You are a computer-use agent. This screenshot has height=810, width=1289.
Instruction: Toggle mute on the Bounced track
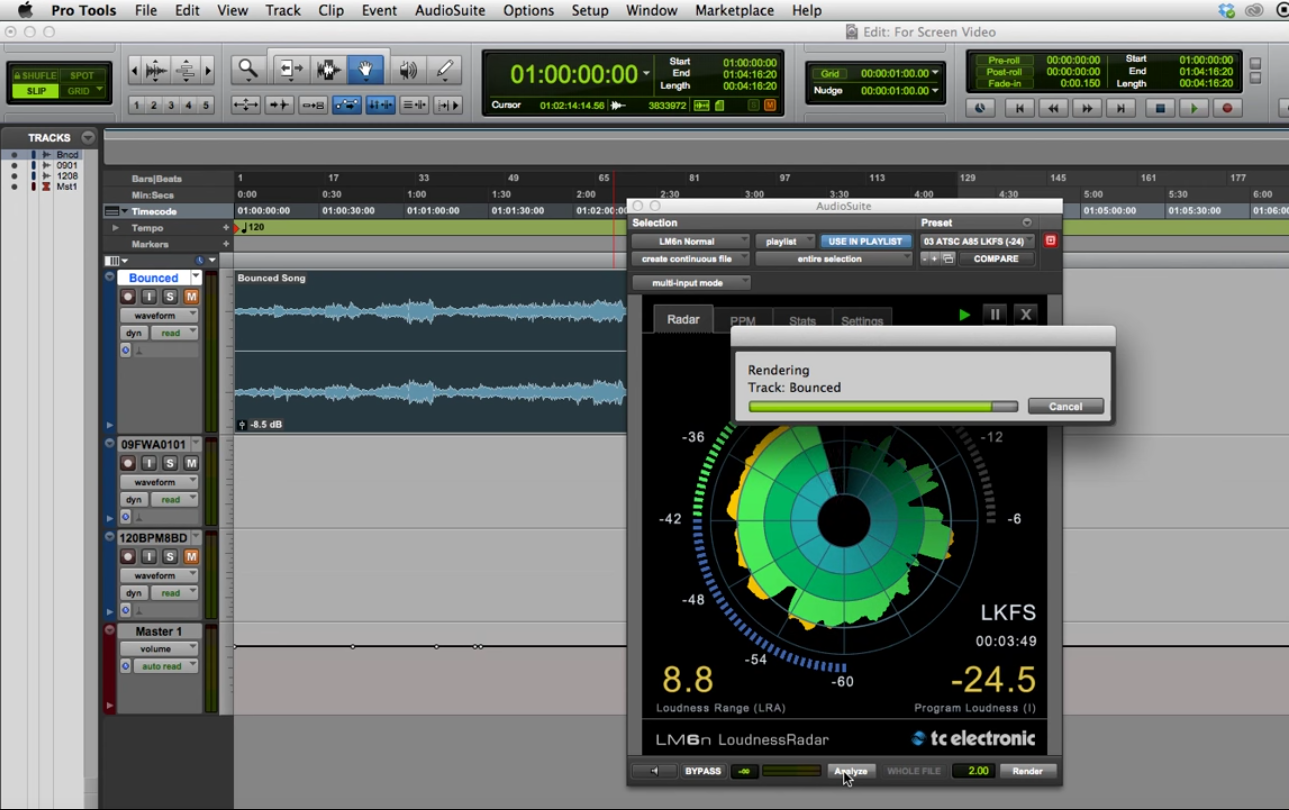point(190,297)
